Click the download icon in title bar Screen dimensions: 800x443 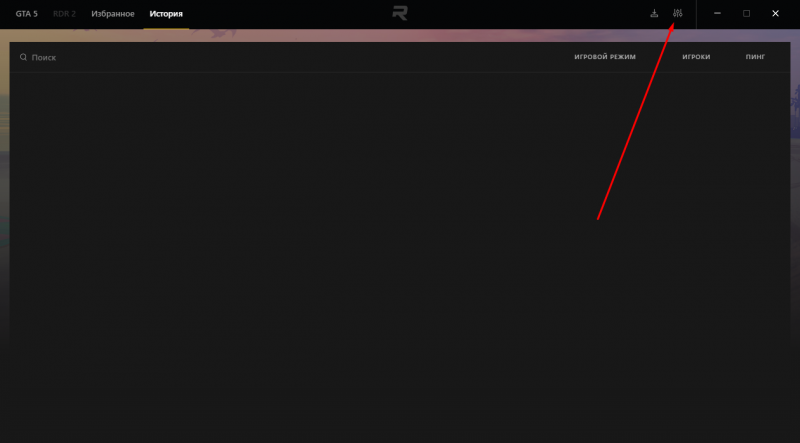654,14
